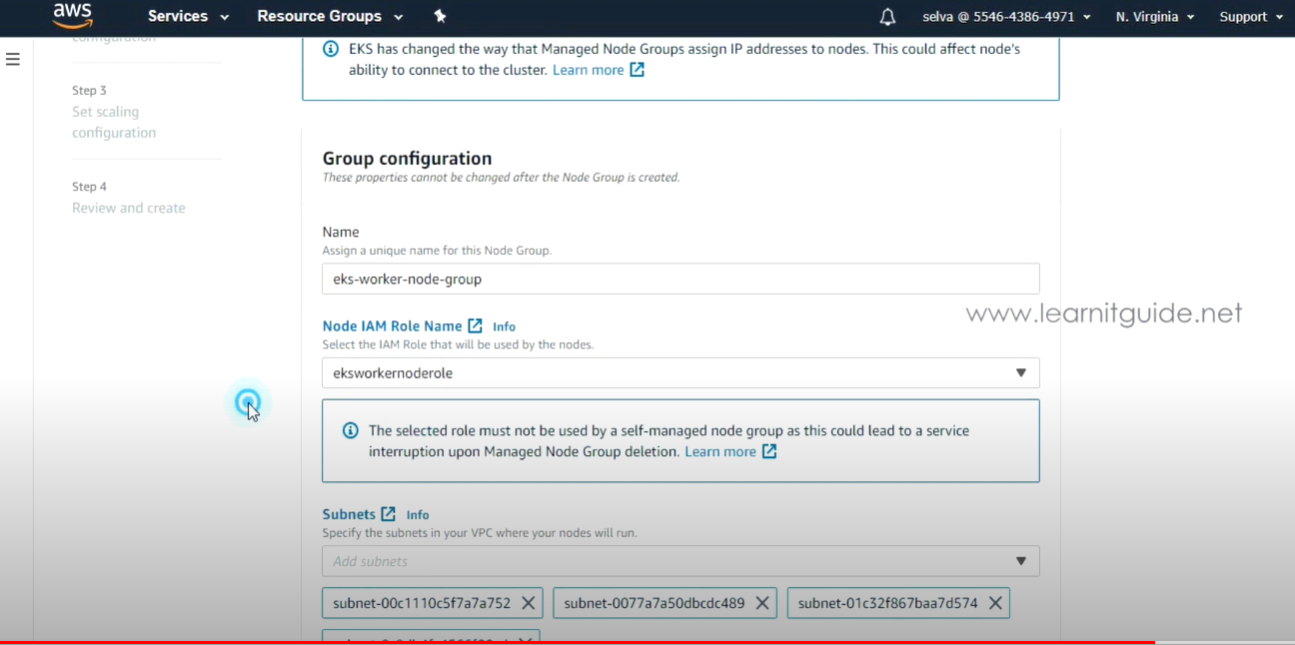Open the Node IAM Role Name link
Image resolution: width=1295 pixels, height=645 pixels.
click(x=392, y=326)
